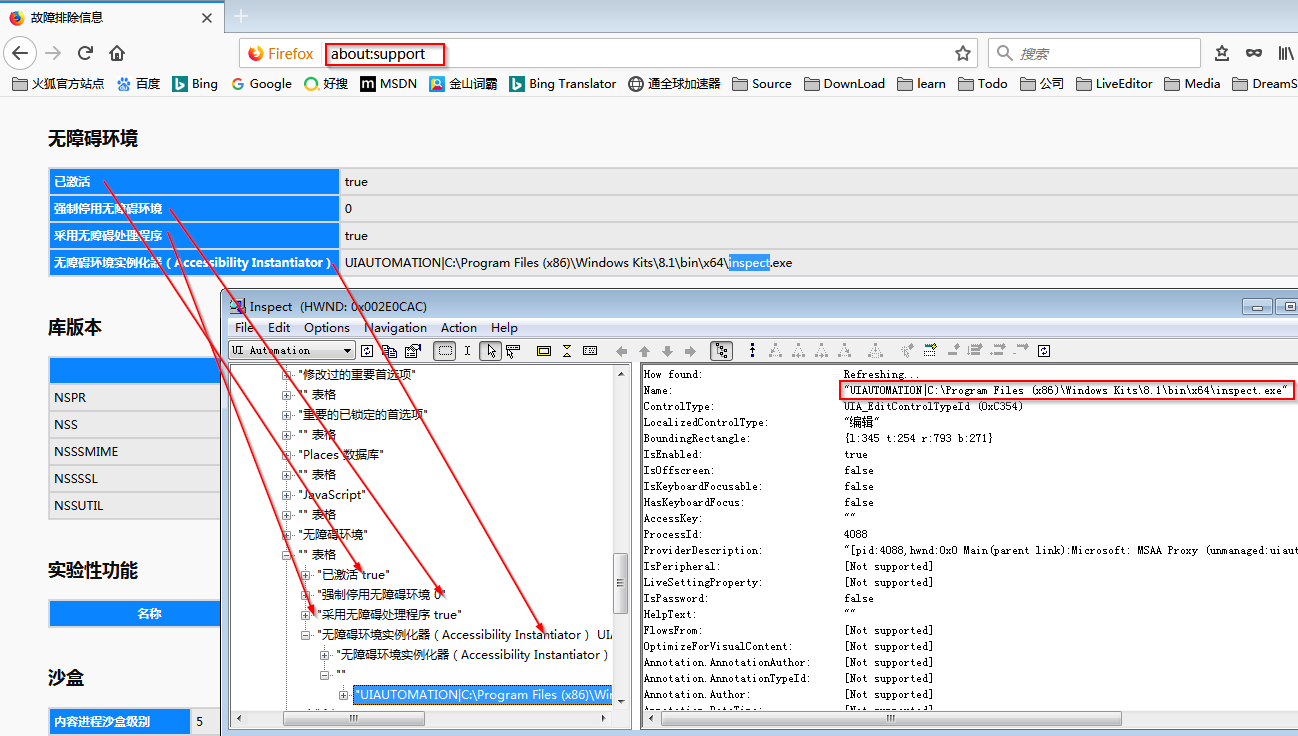
Task: Open the DownLoad bookmarks folder
Action: (x=844, y=83)
